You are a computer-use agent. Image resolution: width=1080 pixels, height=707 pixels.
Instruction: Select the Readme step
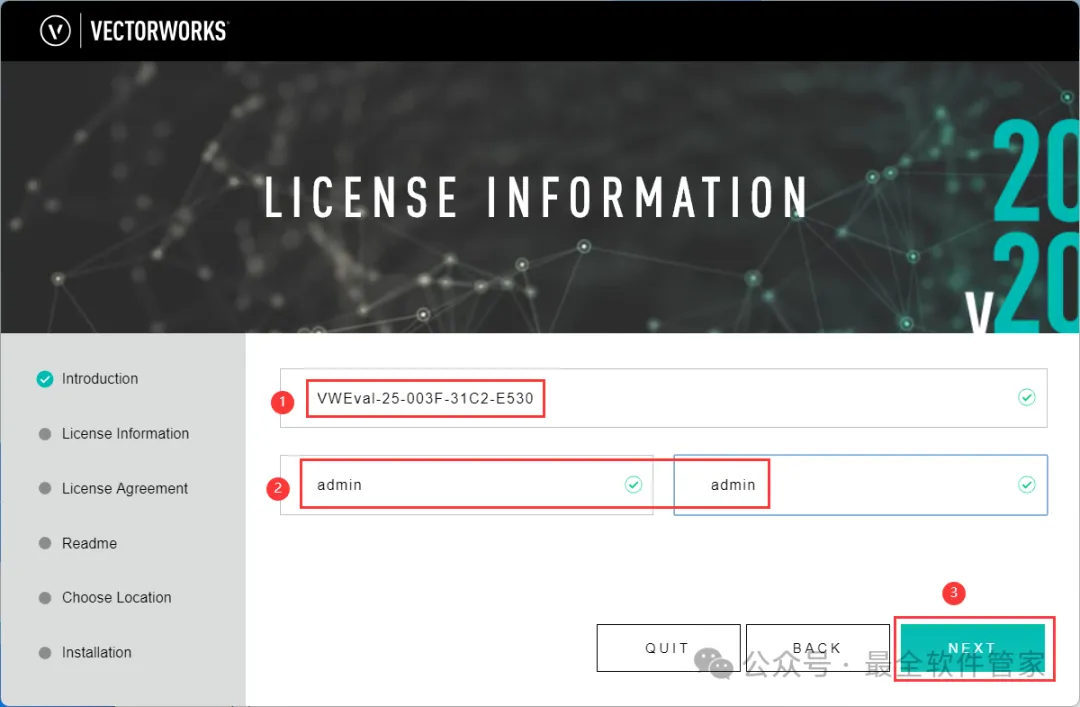[78, 543]
